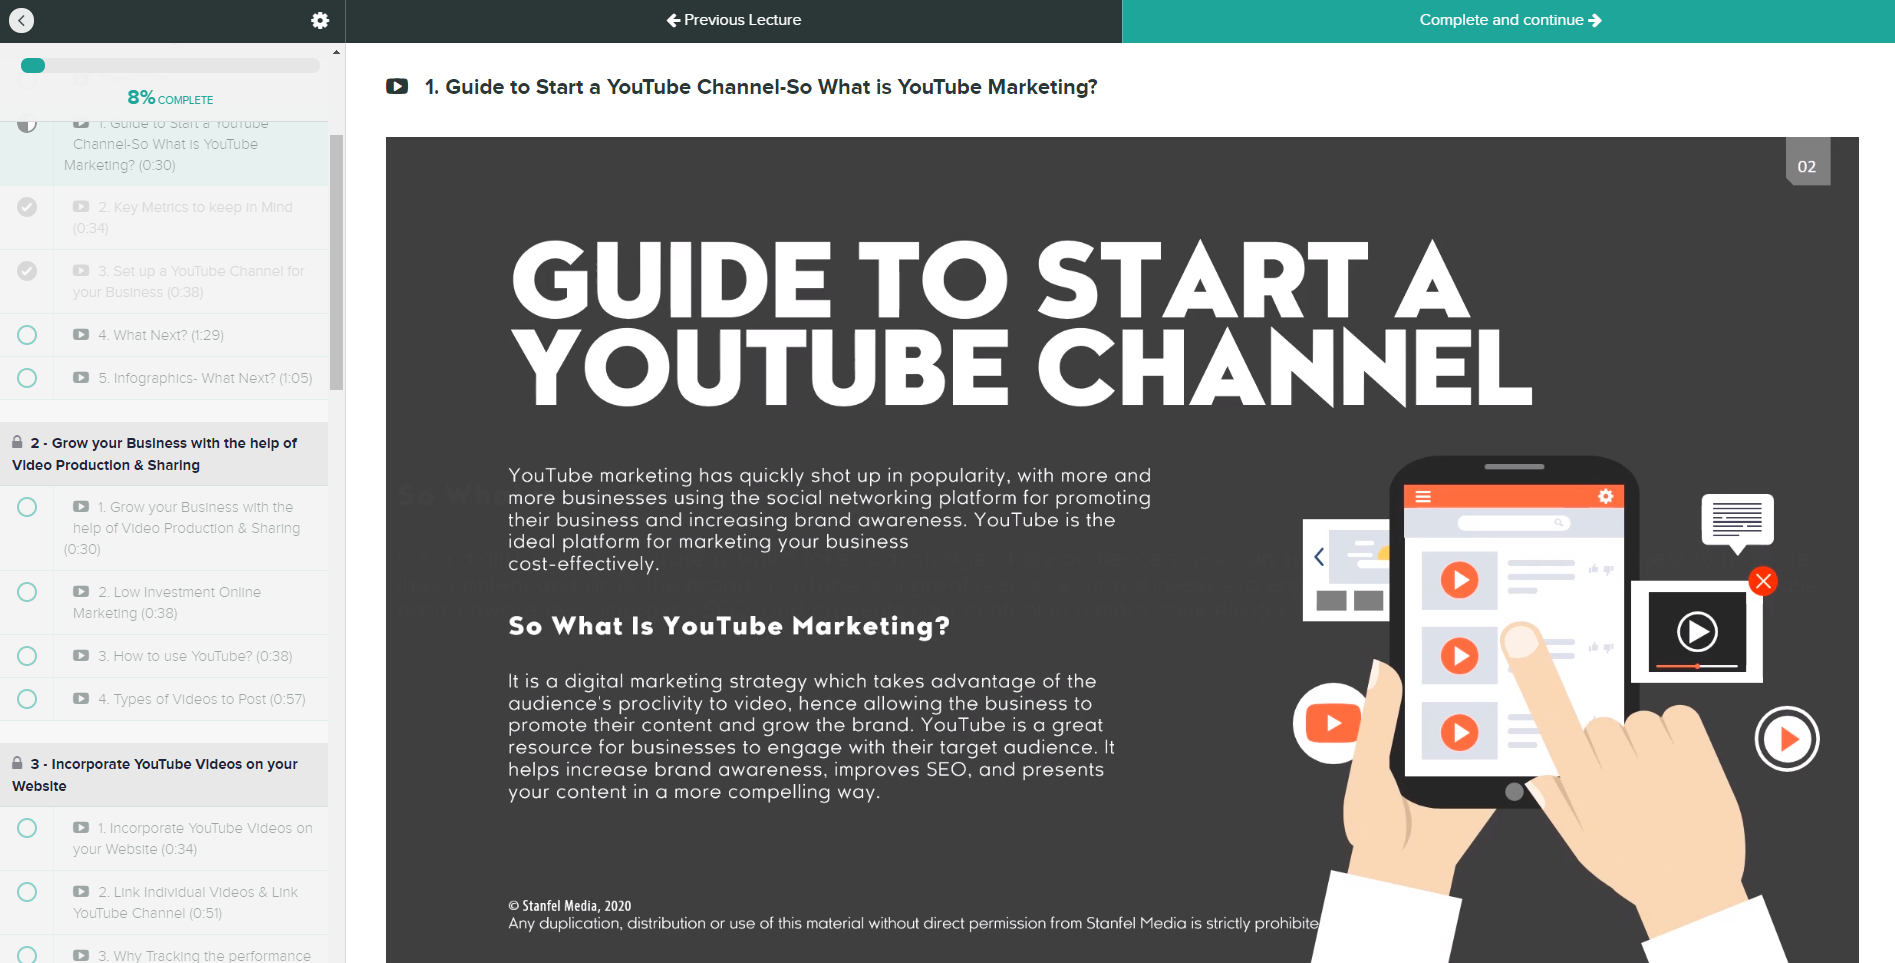
Task: Click 'So What Is YouTube Marketing?' heading
Action: tap(729, 626)
